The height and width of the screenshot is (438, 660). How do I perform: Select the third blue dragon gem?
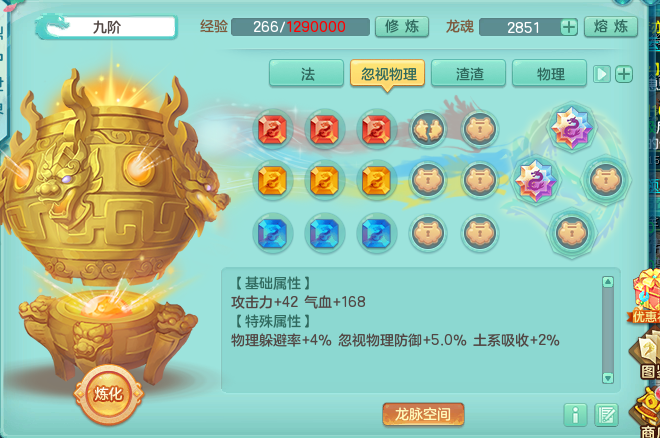click(x=376, y=233)
